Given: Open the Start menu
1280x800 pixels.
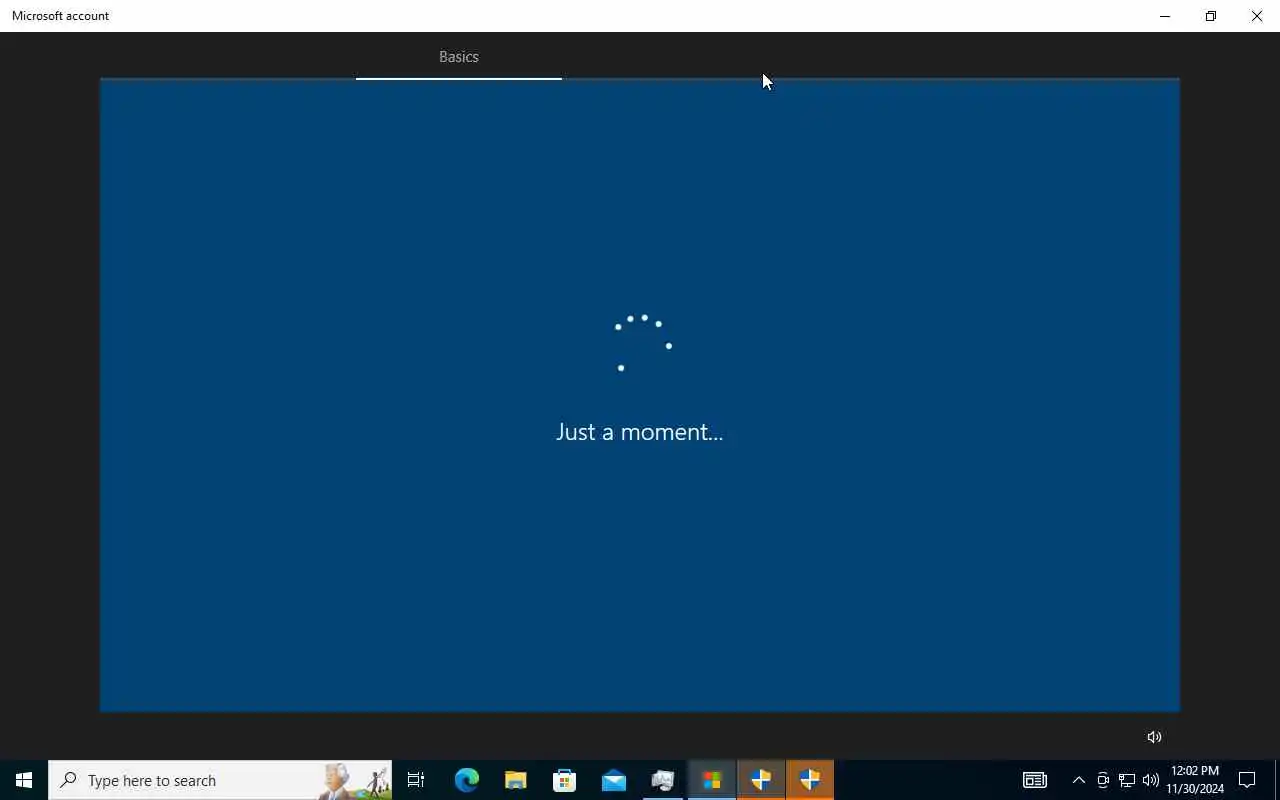Looking at the screenshot, I should (24, 780).
